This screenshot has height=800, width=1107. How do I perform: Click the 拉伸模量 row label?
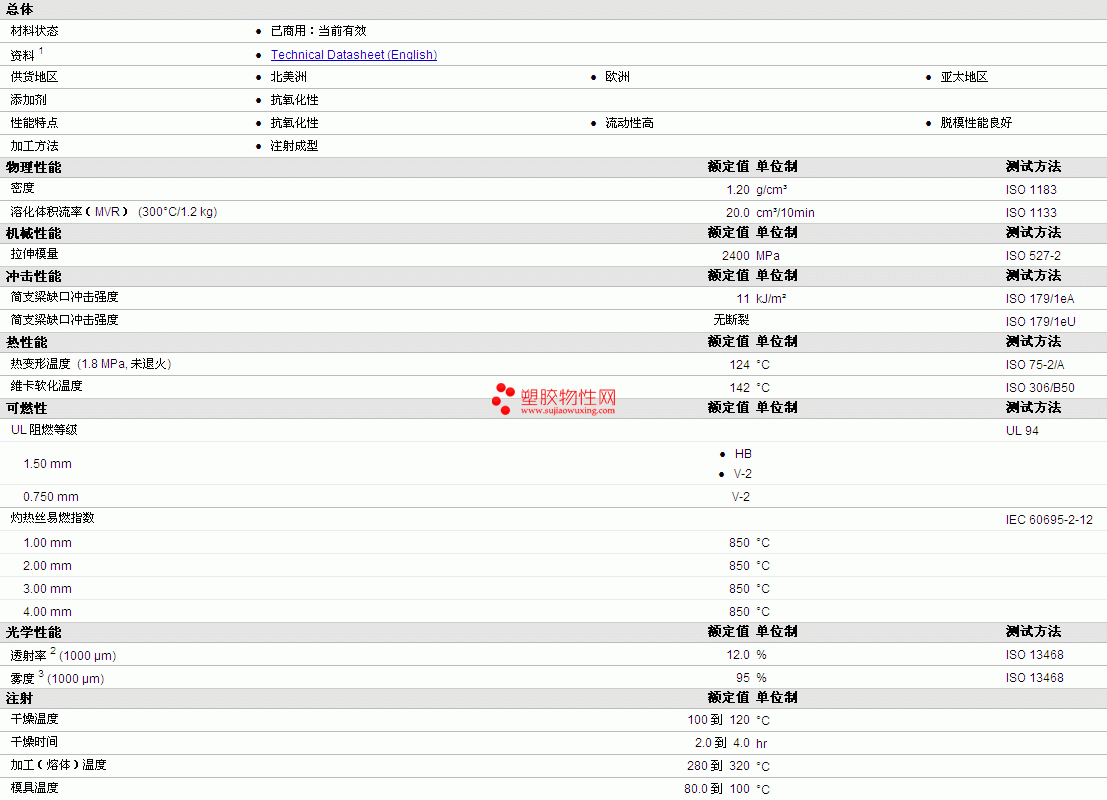35,254
